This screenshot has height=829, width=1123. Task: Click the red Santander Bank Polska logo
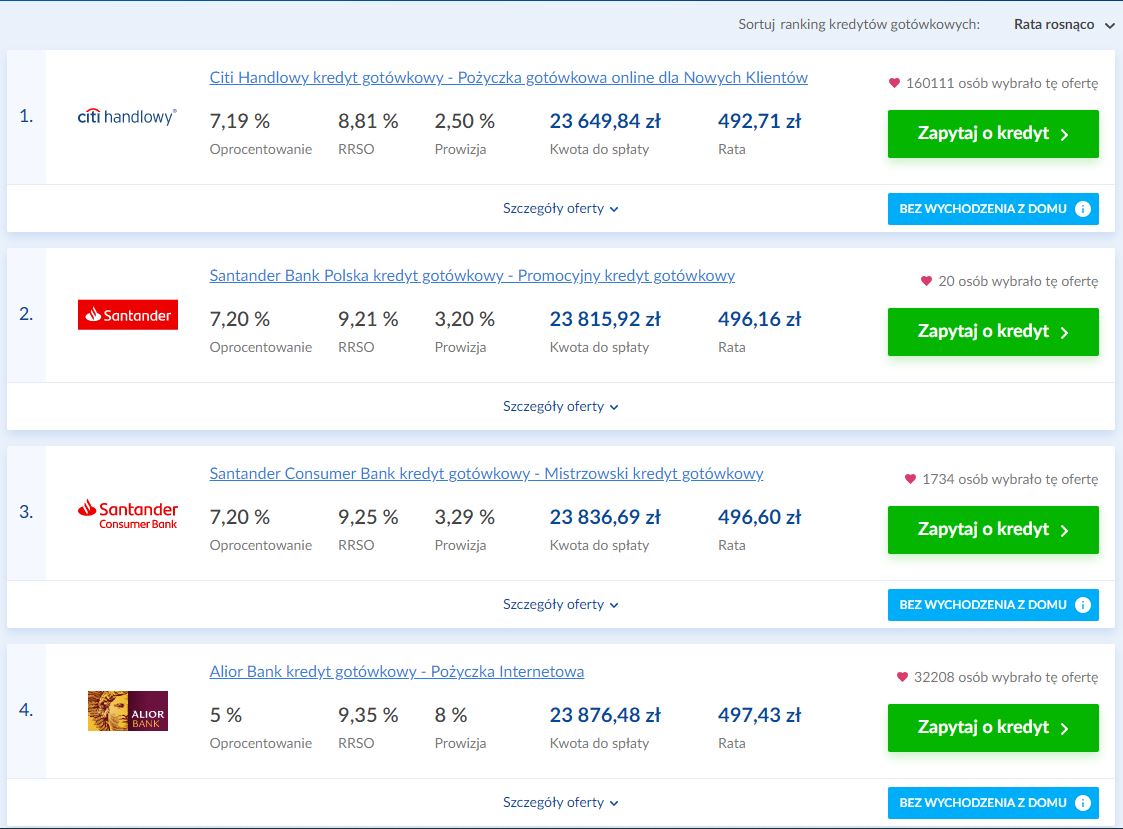(x=127, y=315)
